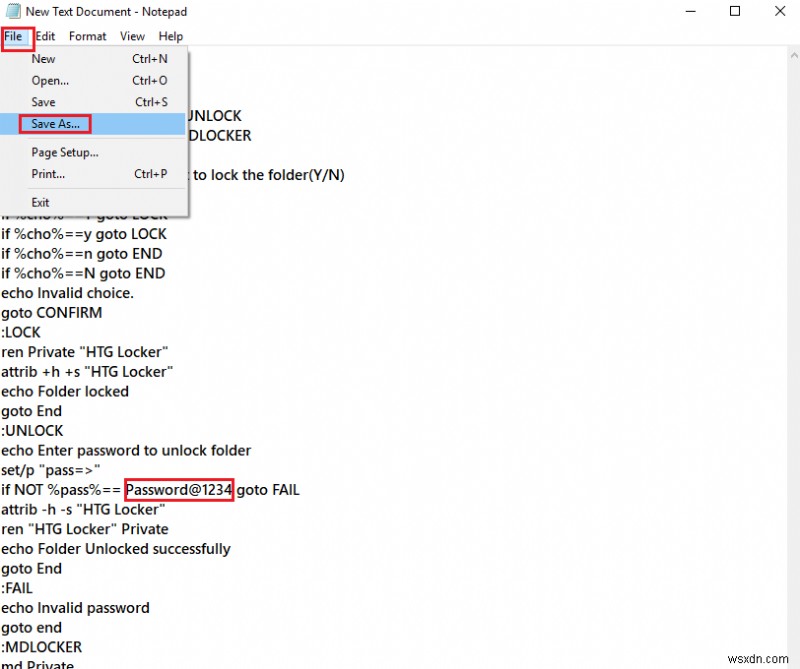Open the View menu

click(x=132, y=36)
